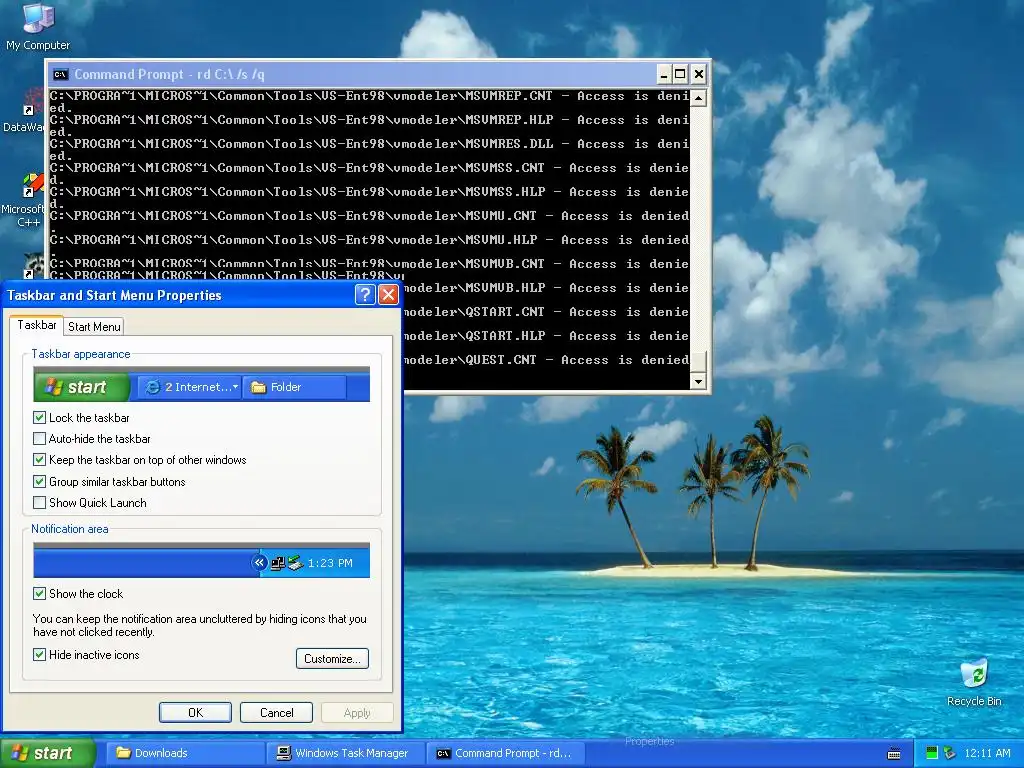Maximize the Command Prompt window
The height and width of the screenshot is (768, 1024).
[x=680, y=74]
